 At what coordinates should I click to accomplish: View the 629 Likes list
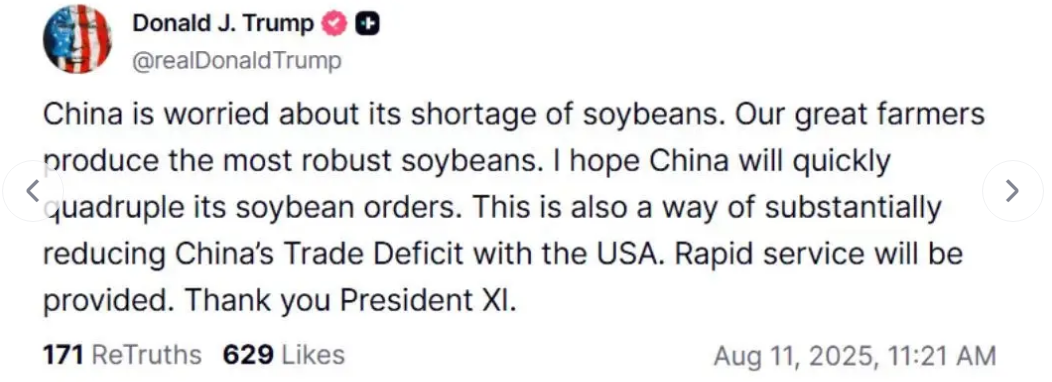(284, 354)
